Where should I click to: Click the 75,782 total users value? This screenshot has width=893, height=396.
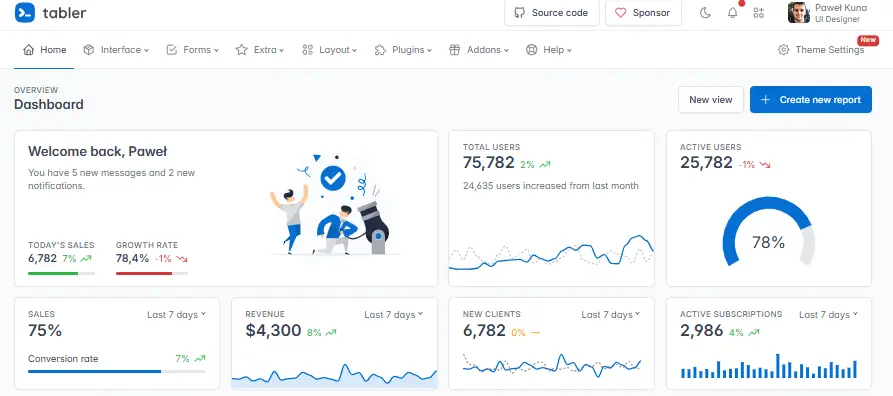489,163
